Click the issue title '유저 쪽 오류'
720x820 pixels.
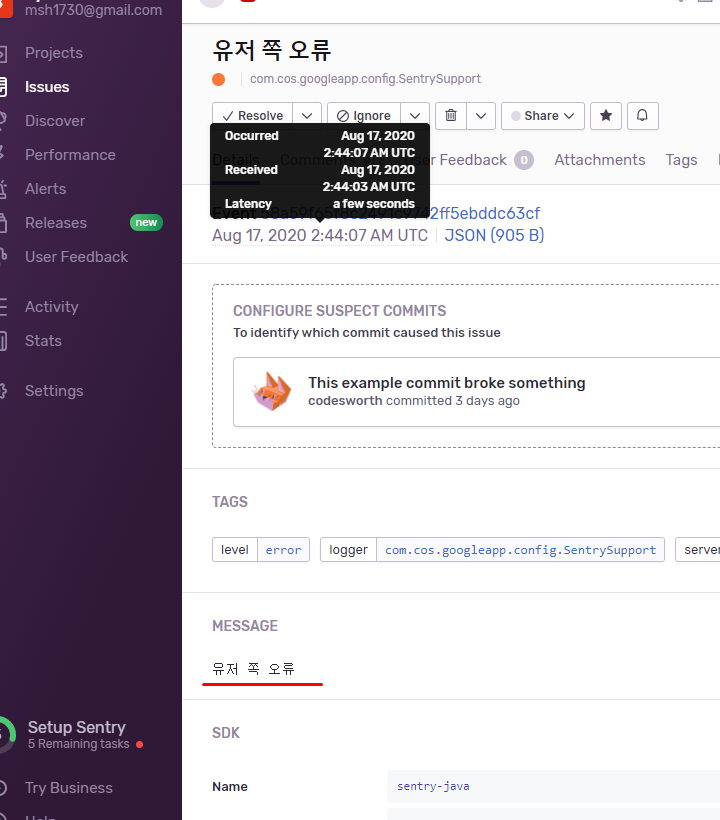coord(272,51)
